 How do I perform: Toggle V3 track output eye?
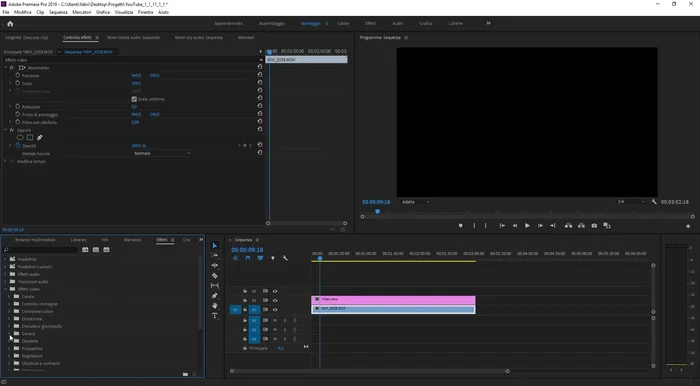point(275,291)
